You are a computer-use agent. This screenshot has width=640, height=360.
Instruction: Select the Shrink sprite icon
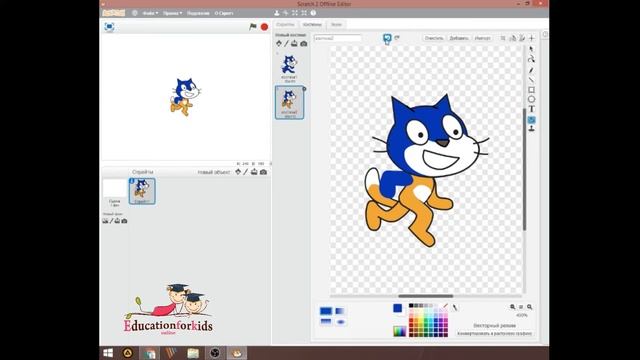[x=304, y=13]
